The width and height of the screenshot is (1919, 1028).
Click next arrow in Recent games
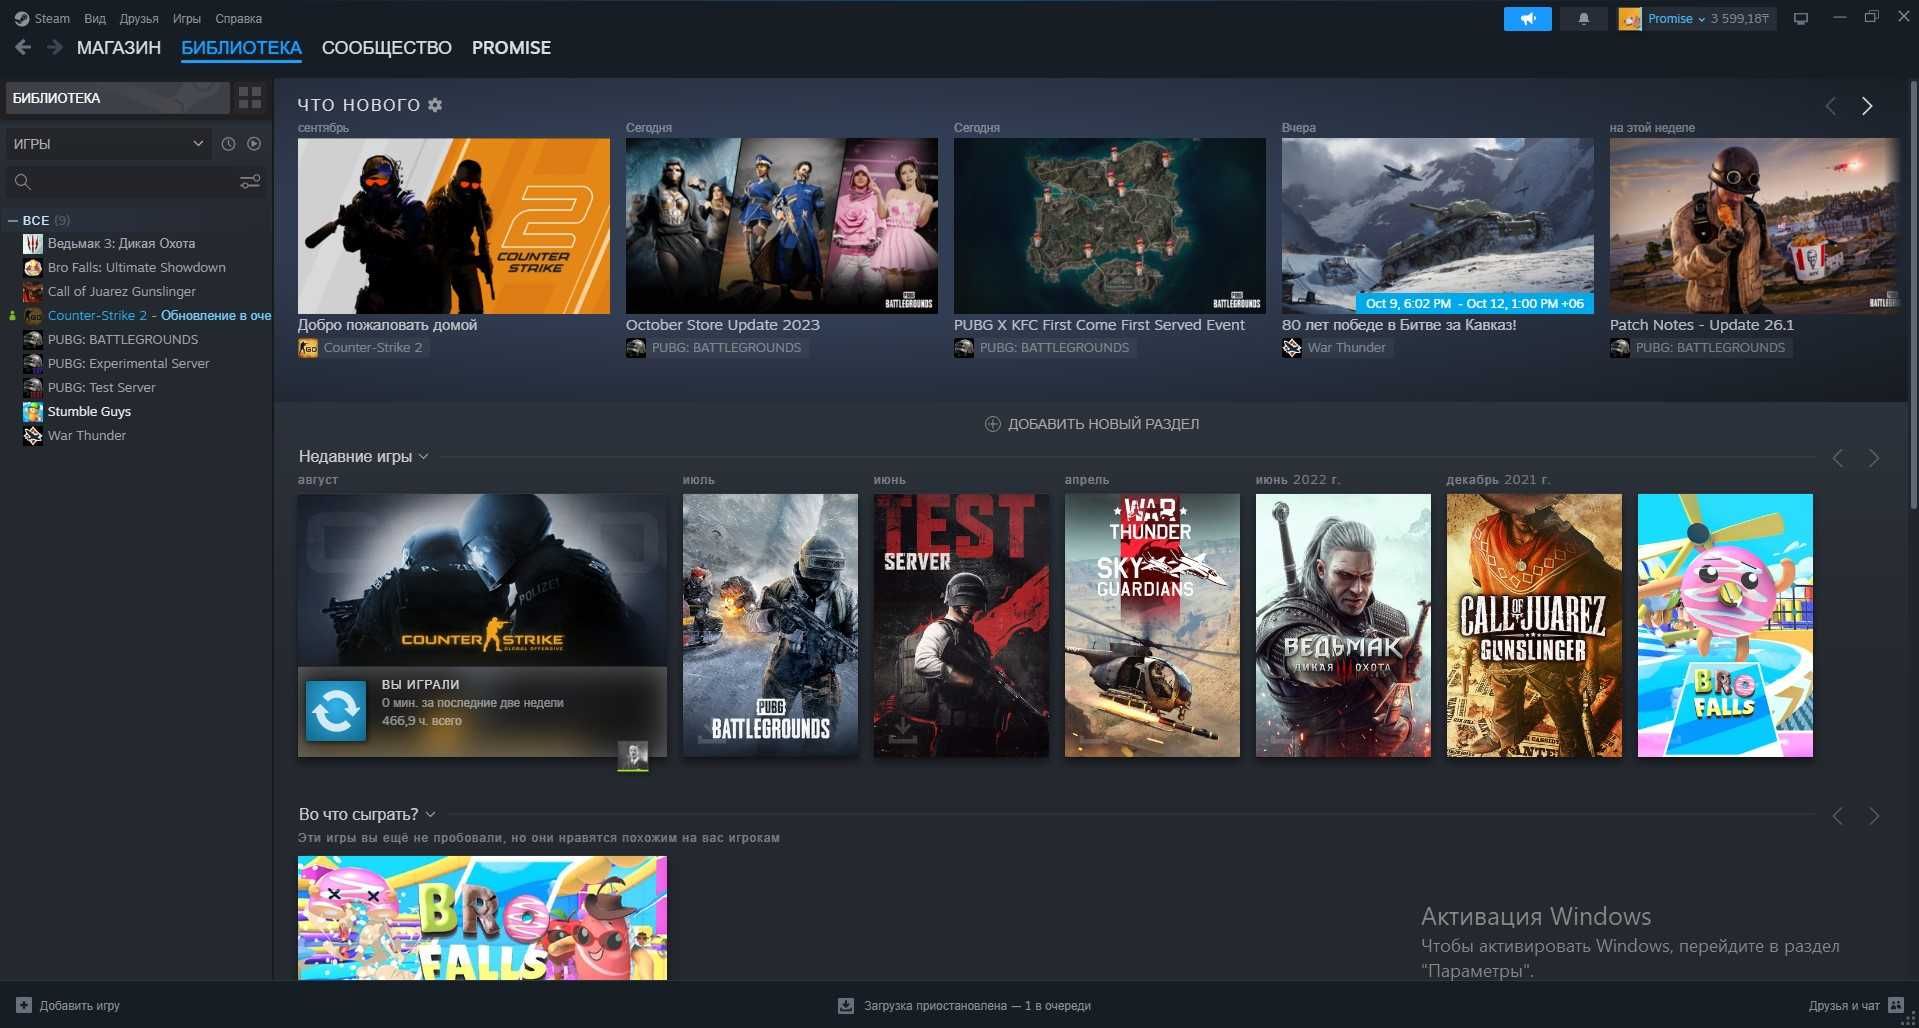point(1874,458)
